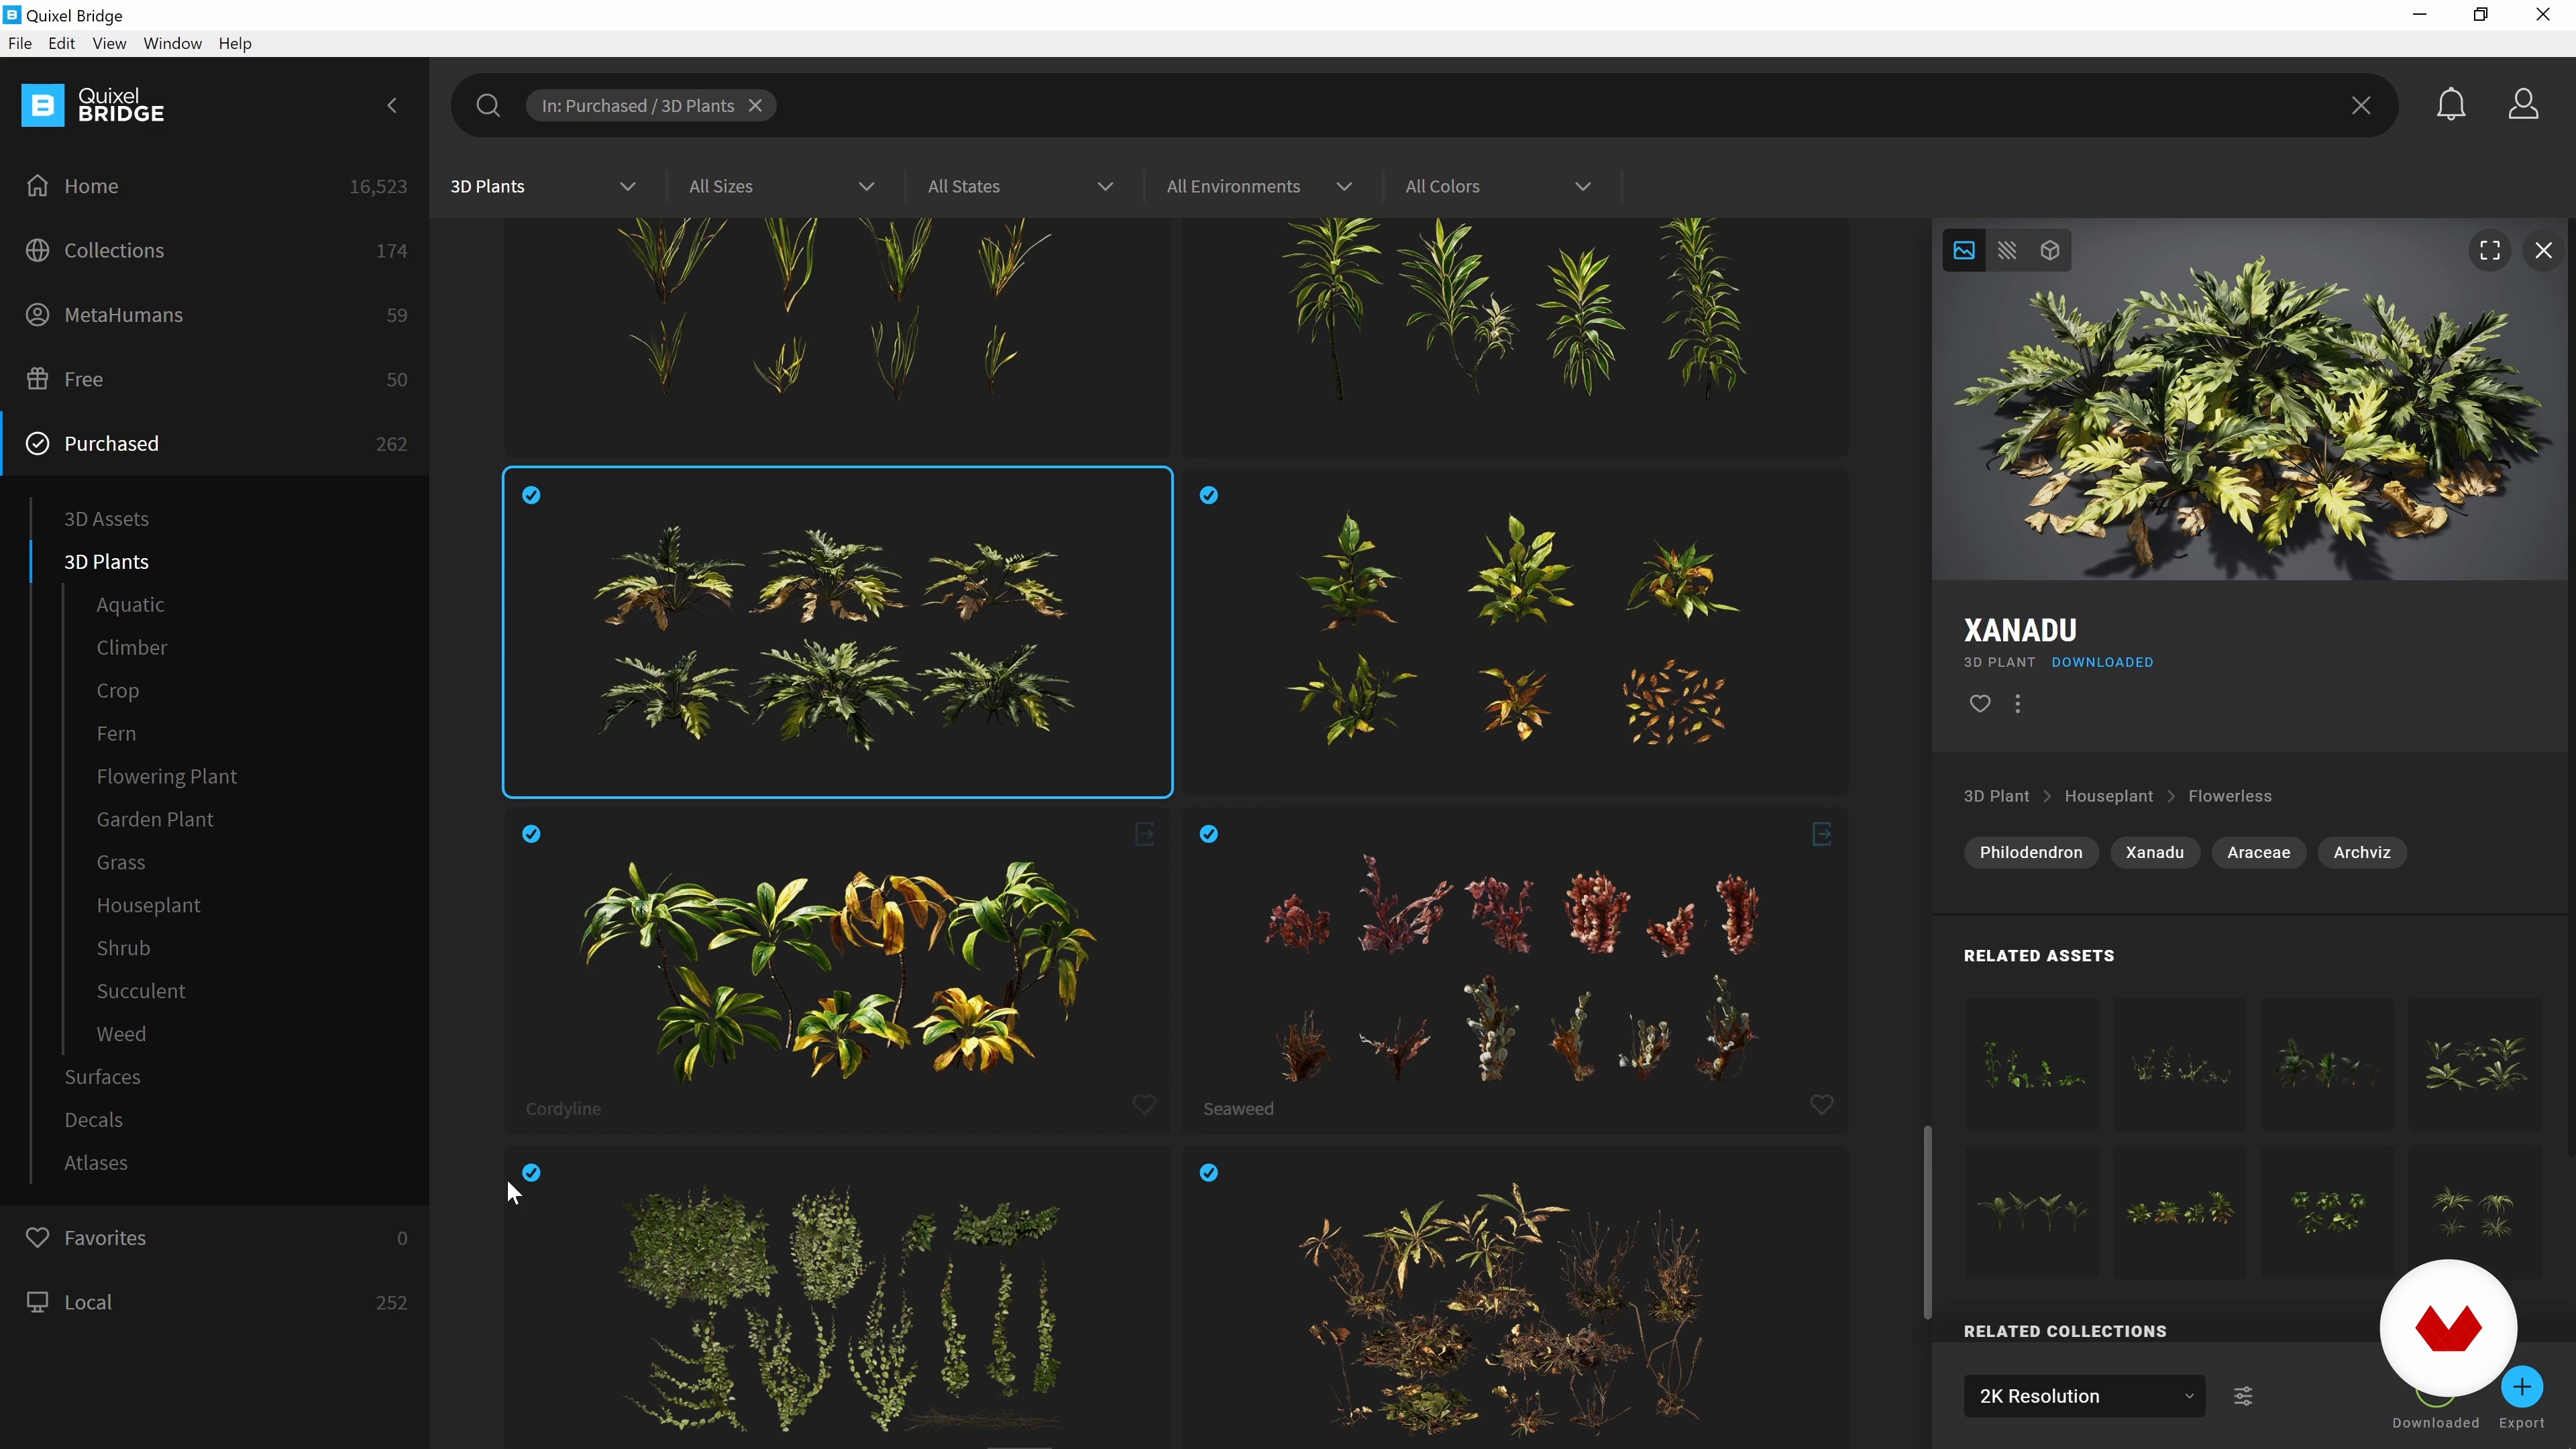Screen dimensions: 2576x1449
Task: Open the All Environments dropdown
Action: pos(1259,187)
